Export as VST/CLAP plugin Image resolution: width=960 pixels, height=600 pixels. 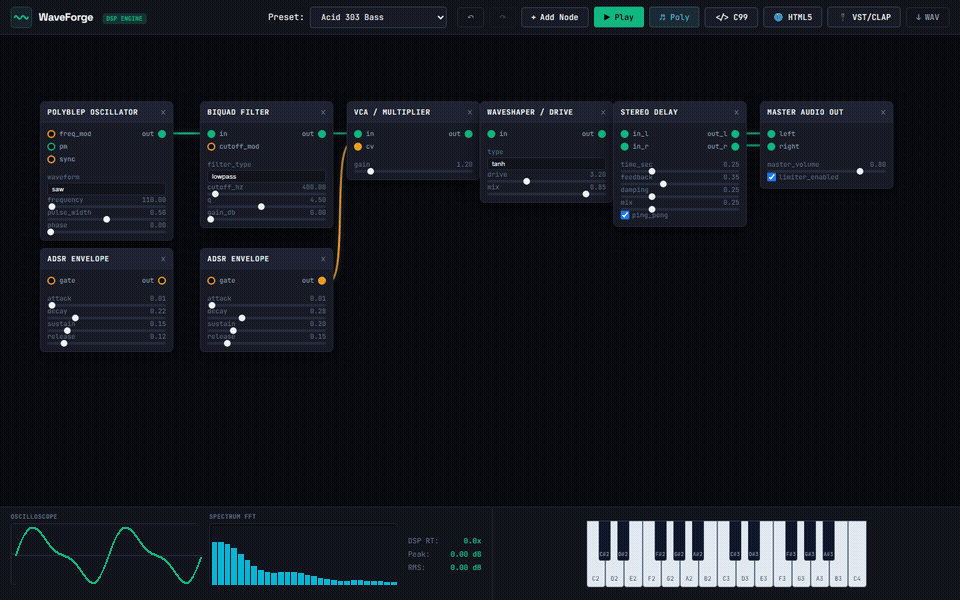(864, 17)
